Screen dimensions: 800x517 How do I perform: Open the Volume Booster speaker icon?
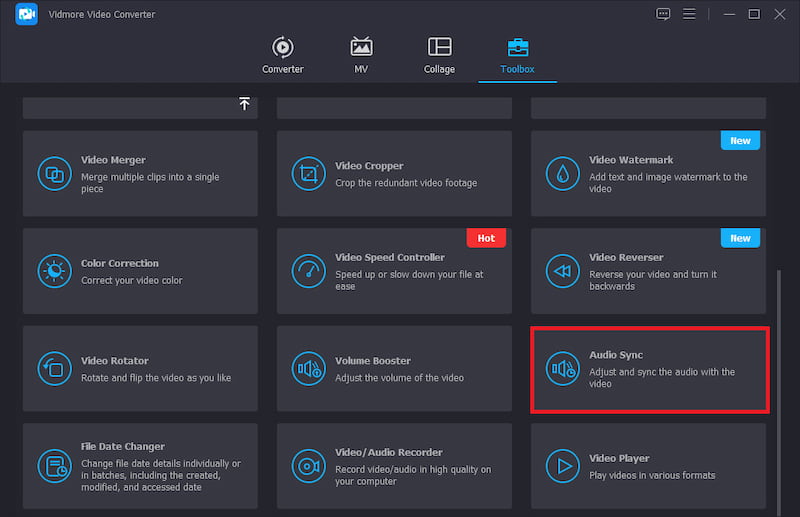click(309, 369)
